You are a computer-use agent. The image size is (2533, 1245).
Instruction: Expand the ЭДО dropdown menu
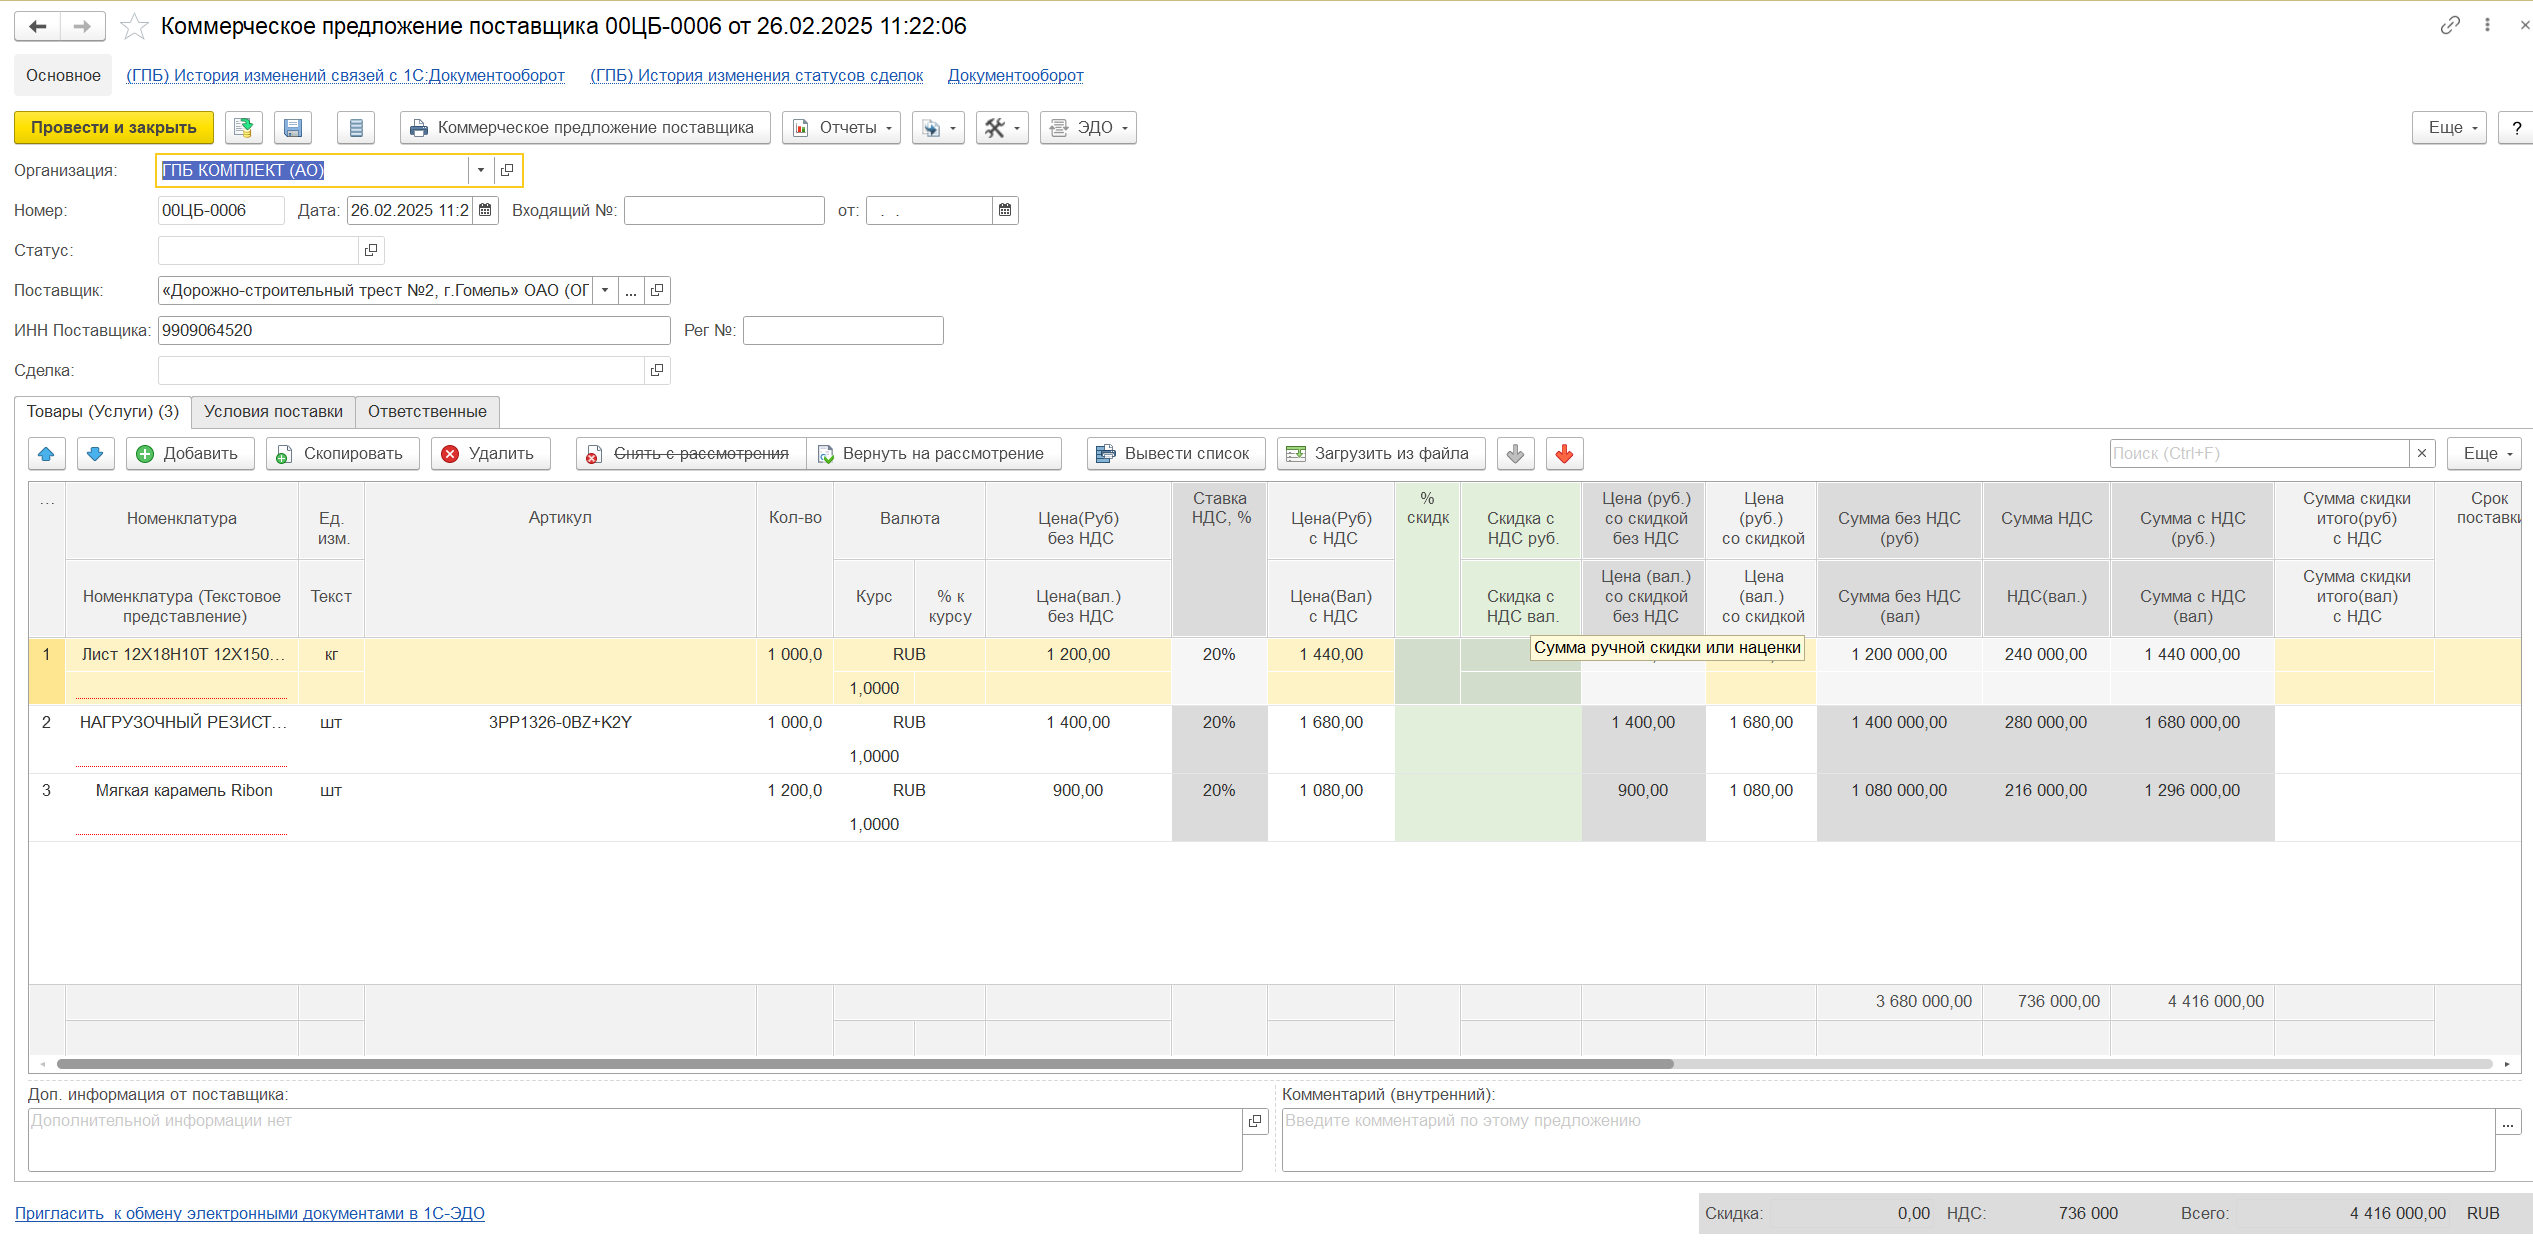tap(1088, 128)
